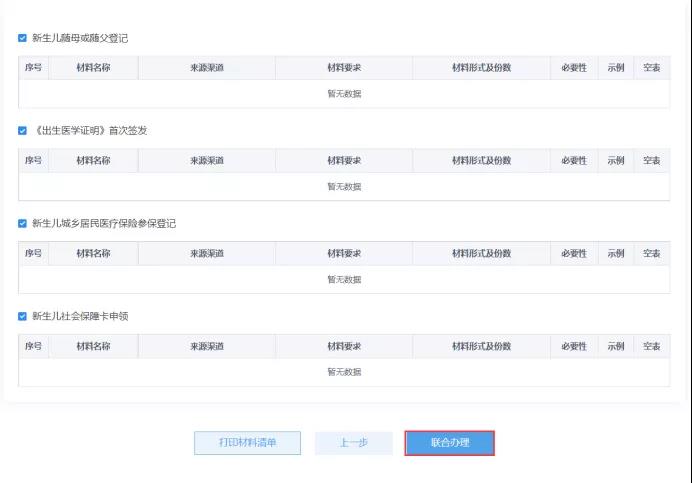Click 暂无数据 text in first table
Screen dimensions: 692x483
[344, 94]
